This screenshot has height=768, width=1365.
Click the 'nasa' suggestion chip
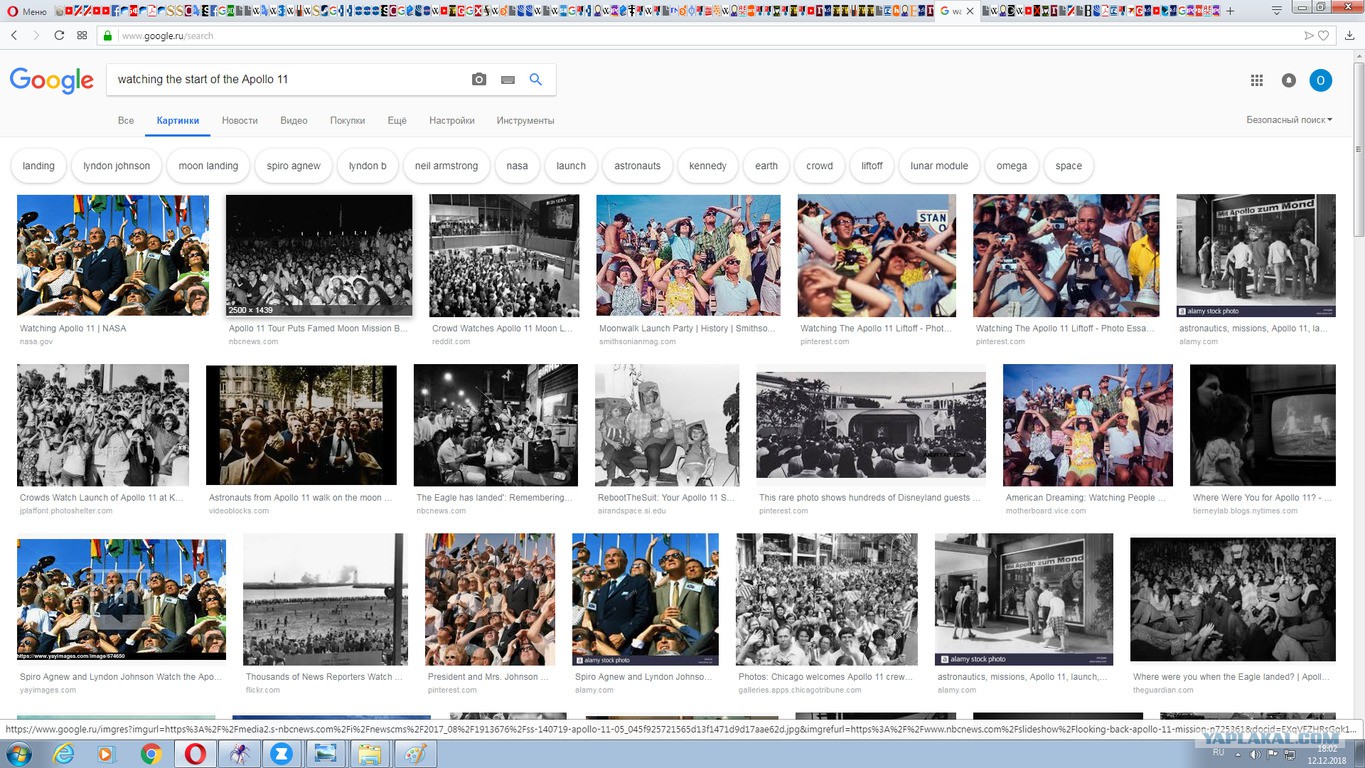517,166
